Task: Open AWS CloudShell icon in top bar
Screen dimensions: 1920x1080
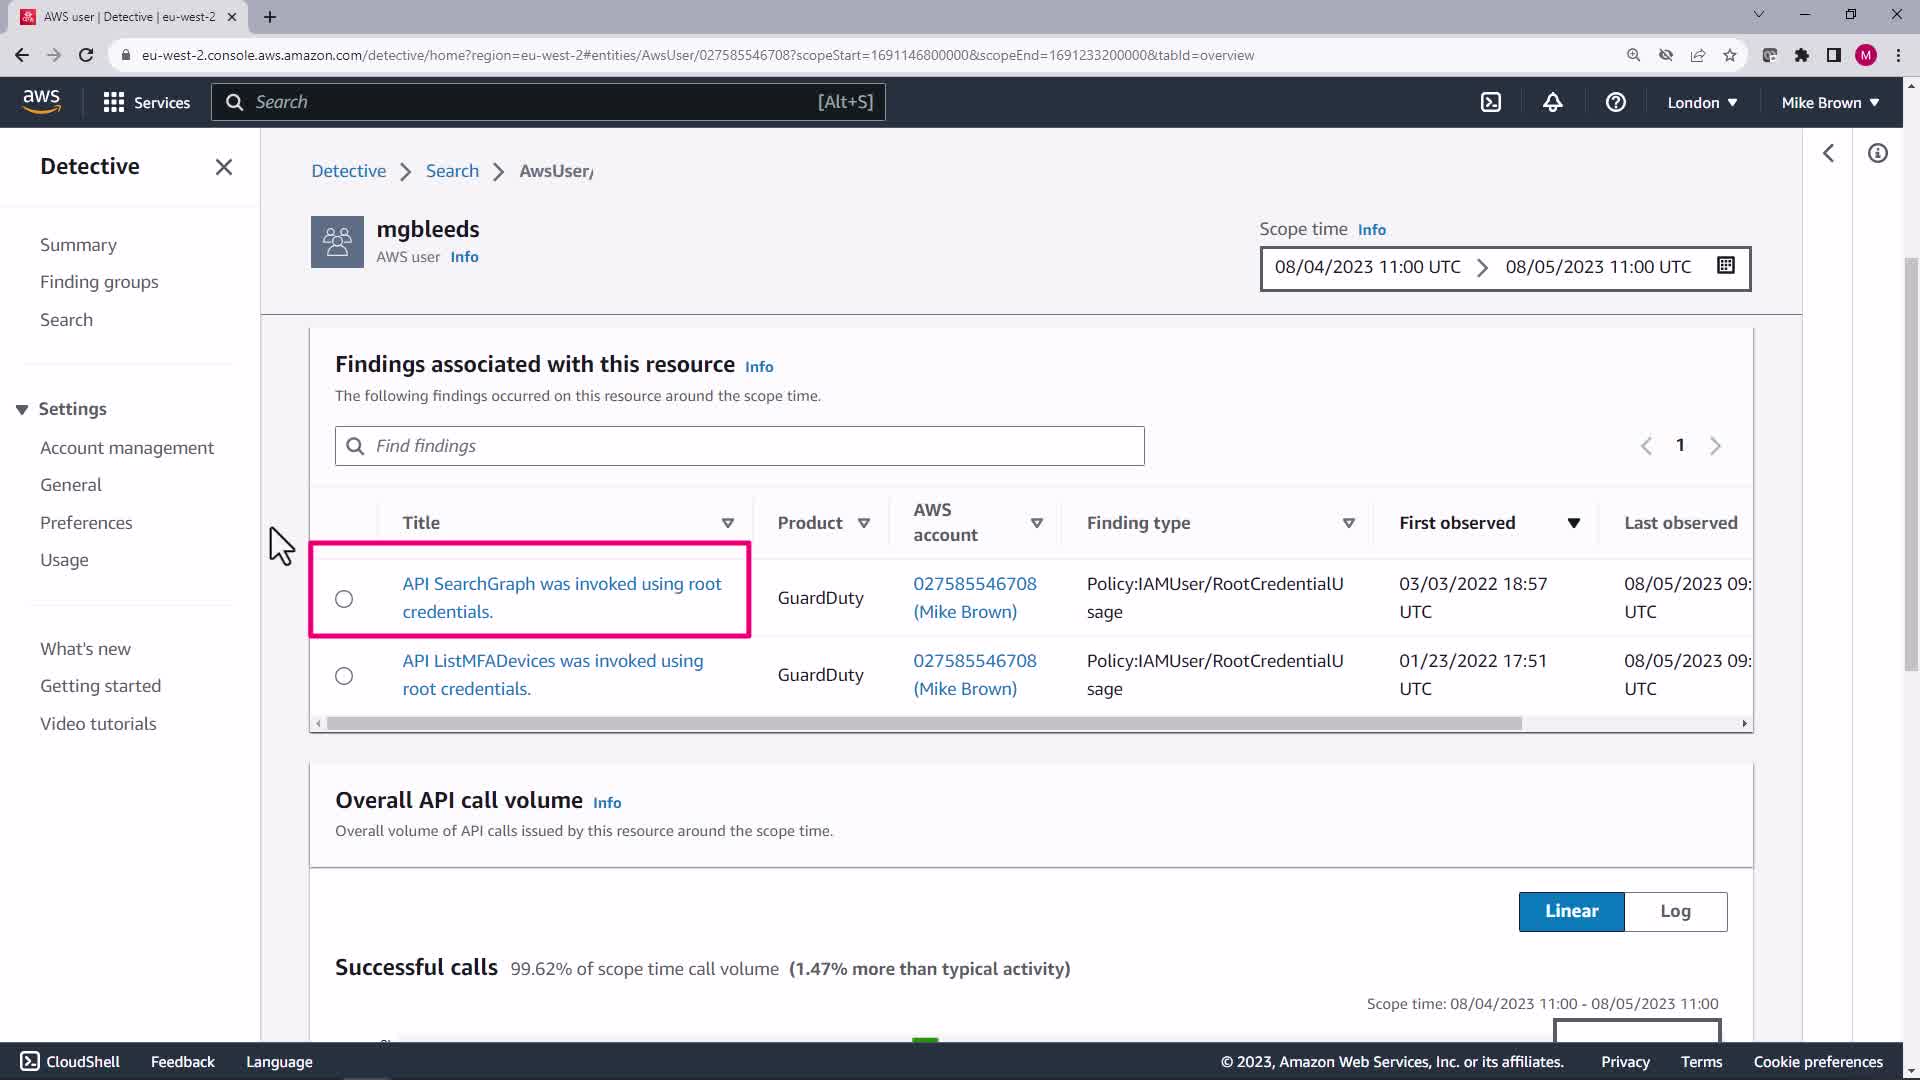Action: click(1490, 102)
